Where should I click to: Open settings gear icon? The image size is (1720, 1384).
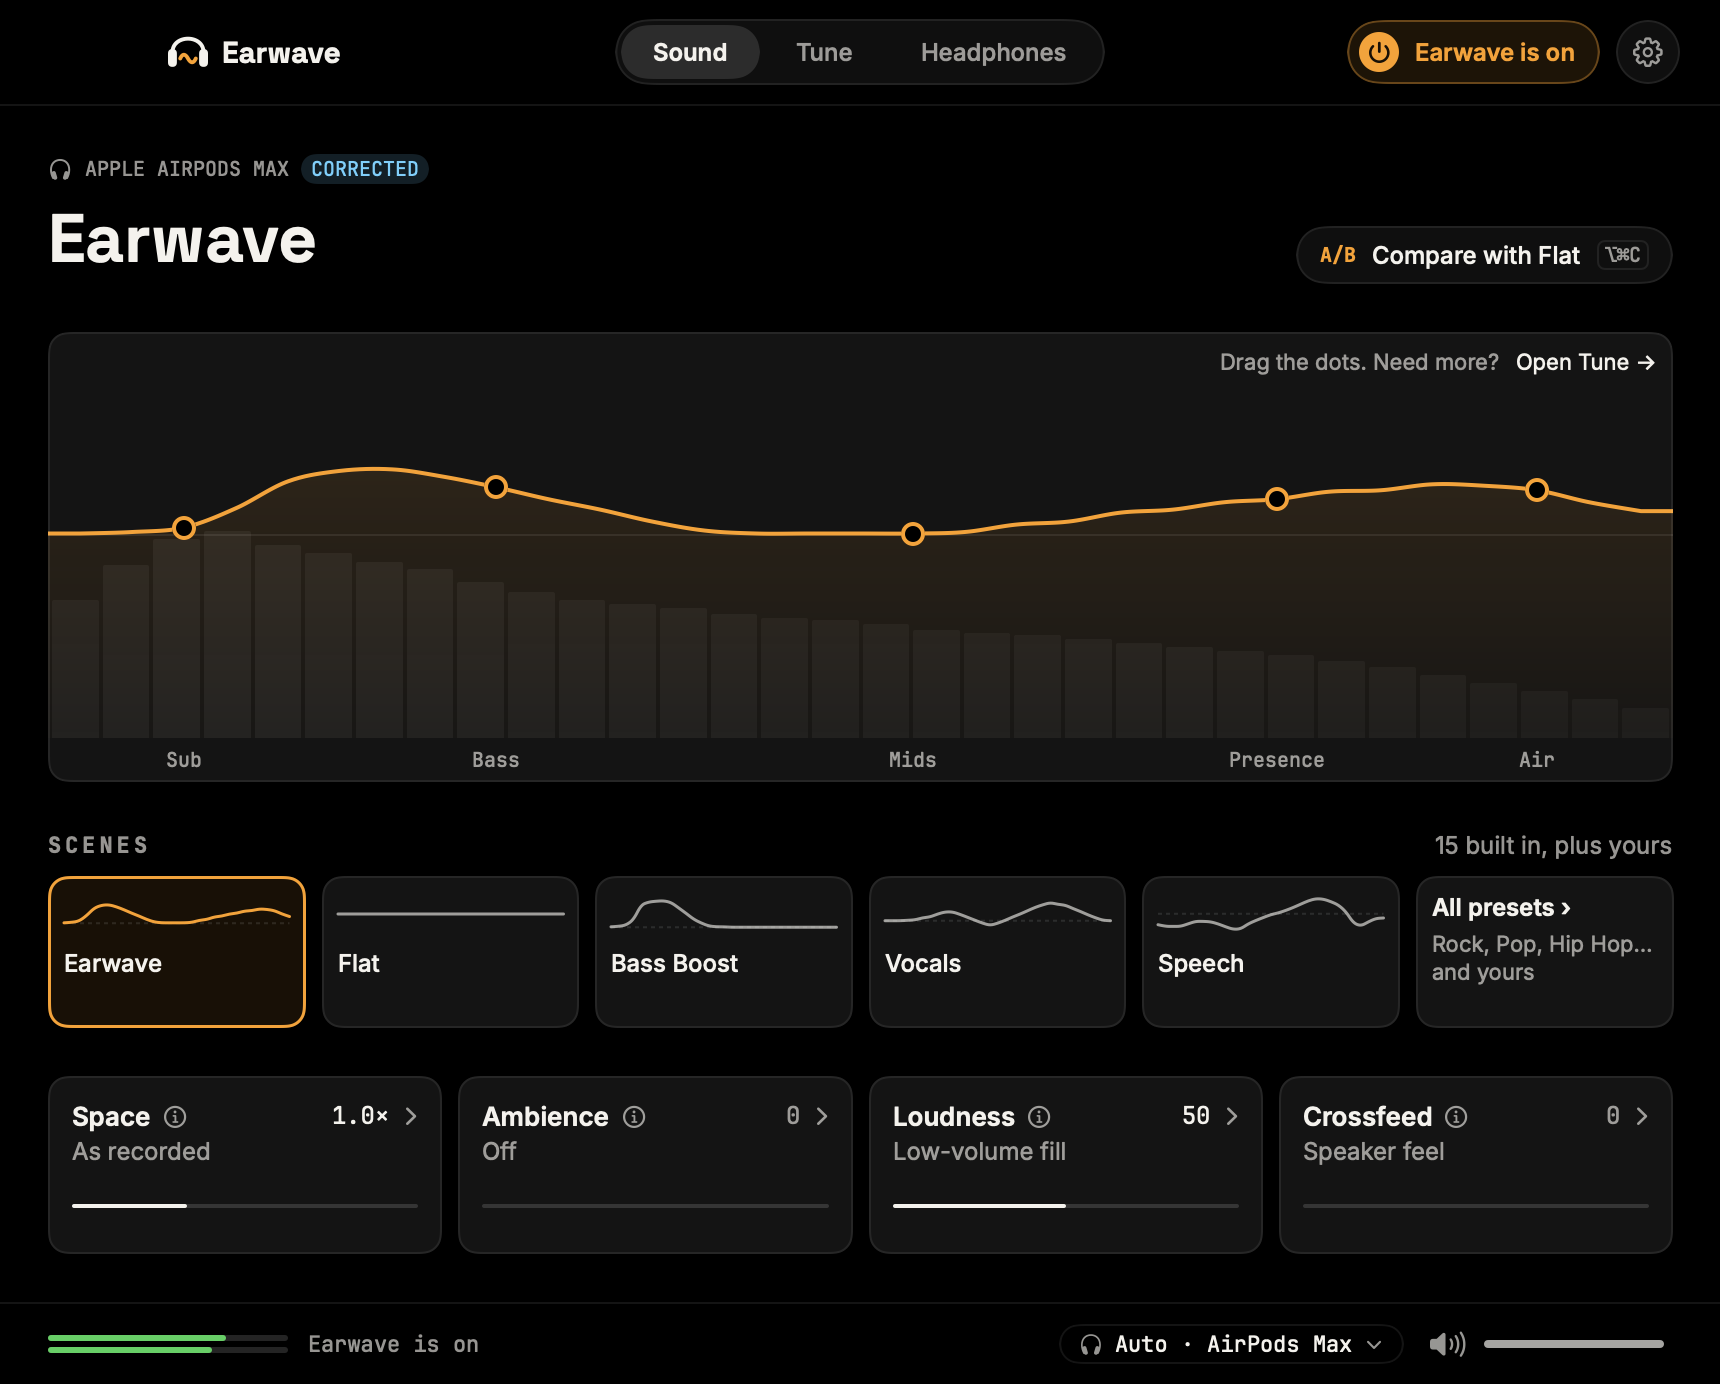[1647, 52]
